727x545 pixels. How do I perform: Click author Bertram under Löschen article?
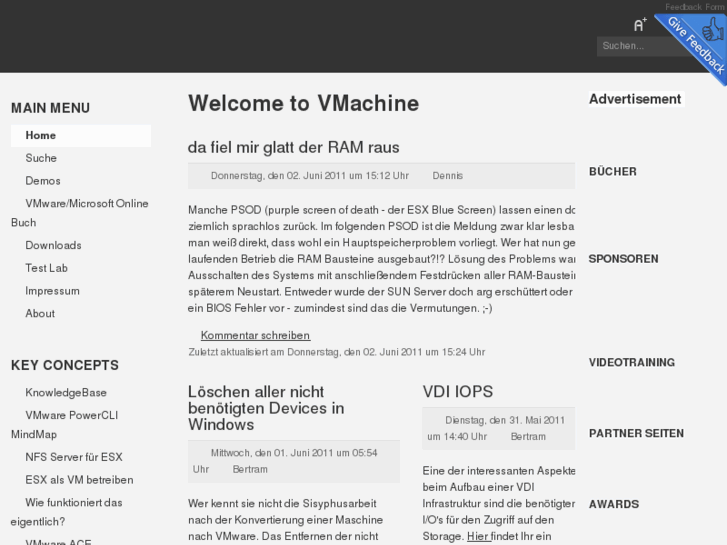(250, 469)
